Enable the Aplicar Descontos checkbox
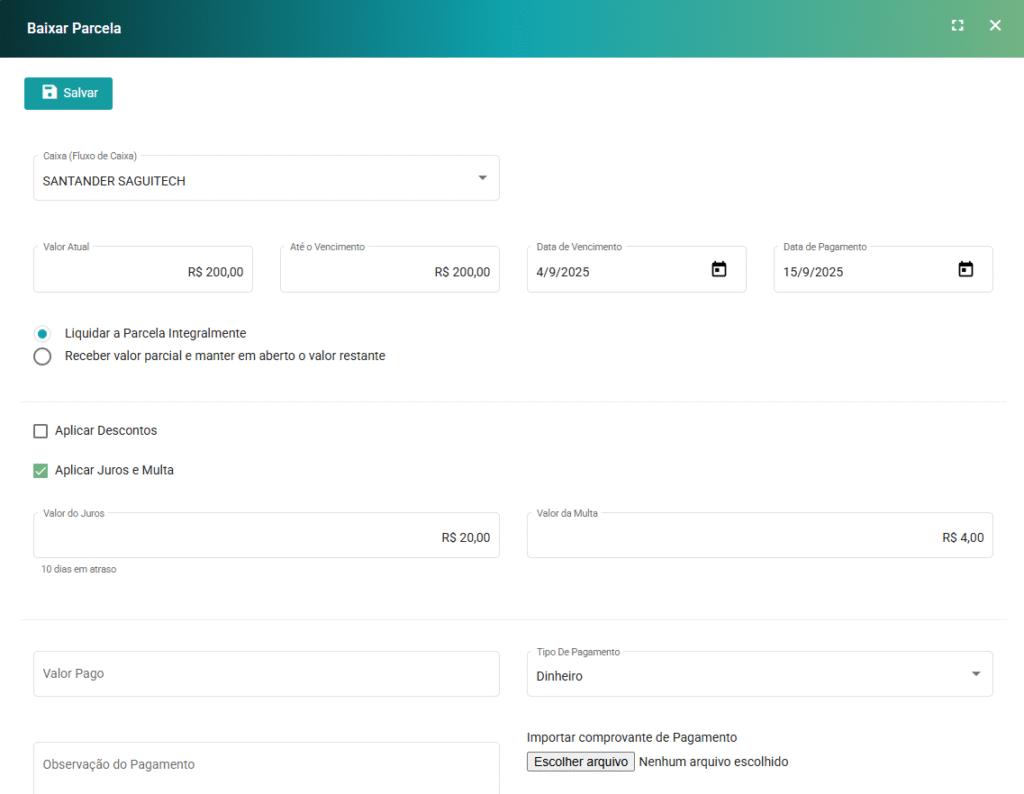Screen dimensions: 1024x794 click(x=41, y=431)
